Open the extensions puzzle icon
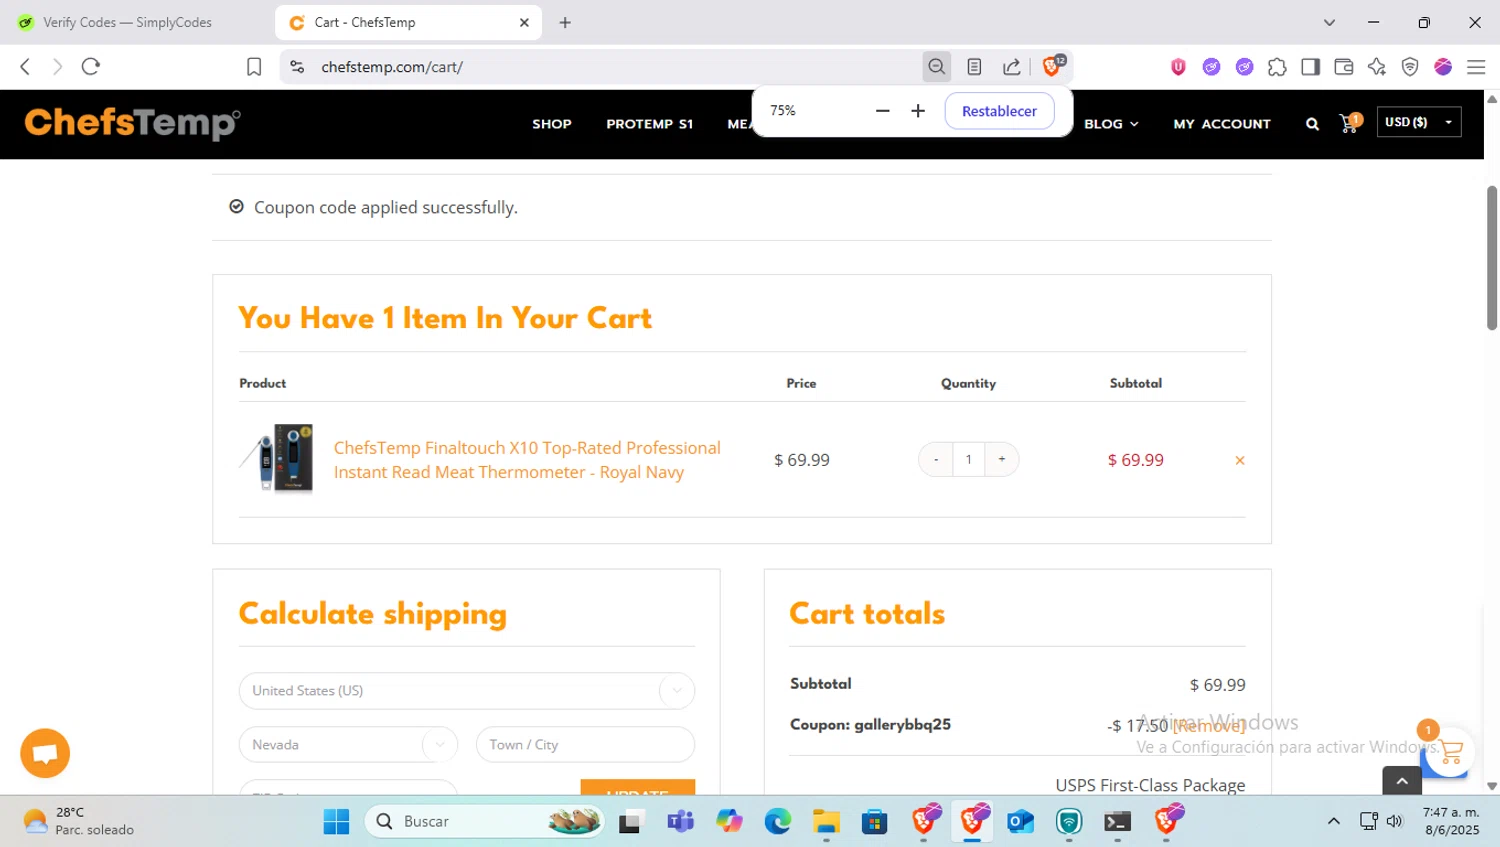1500x847 pixels. pos(1277,67)
